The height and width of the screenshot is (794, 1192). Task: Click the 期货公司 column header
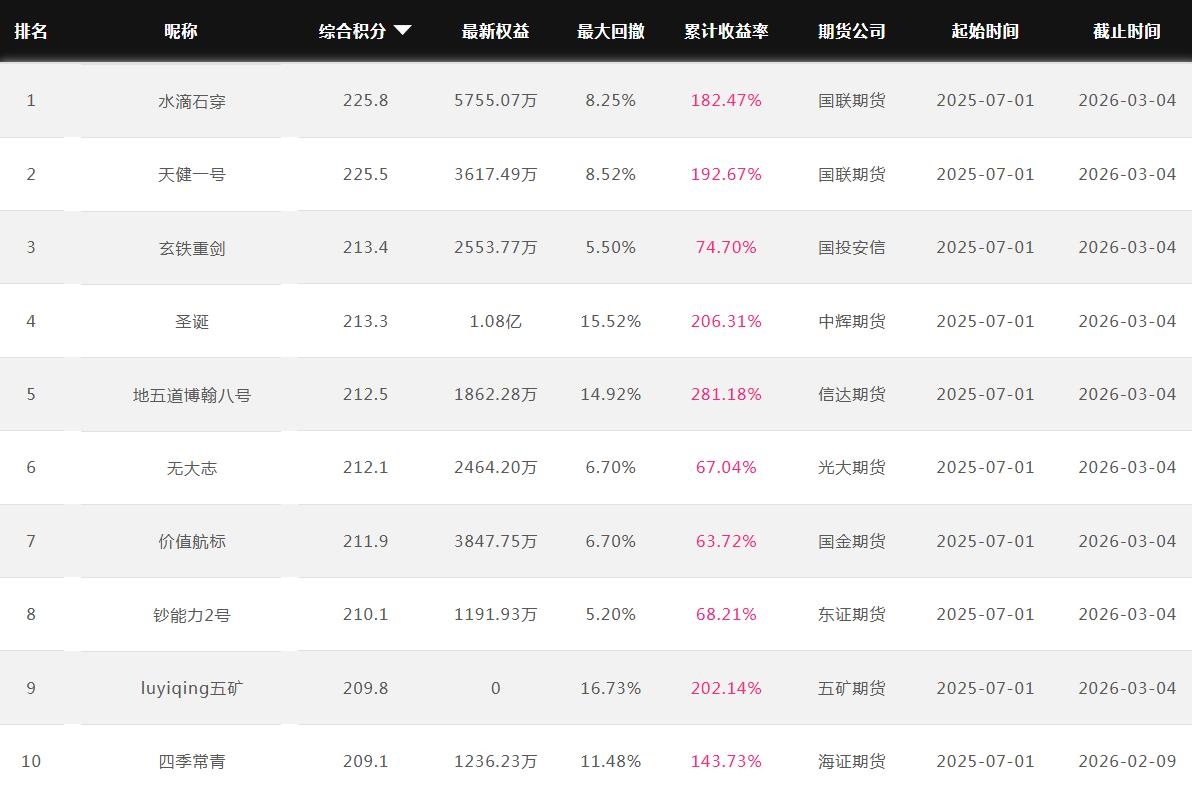pos(851,31)
